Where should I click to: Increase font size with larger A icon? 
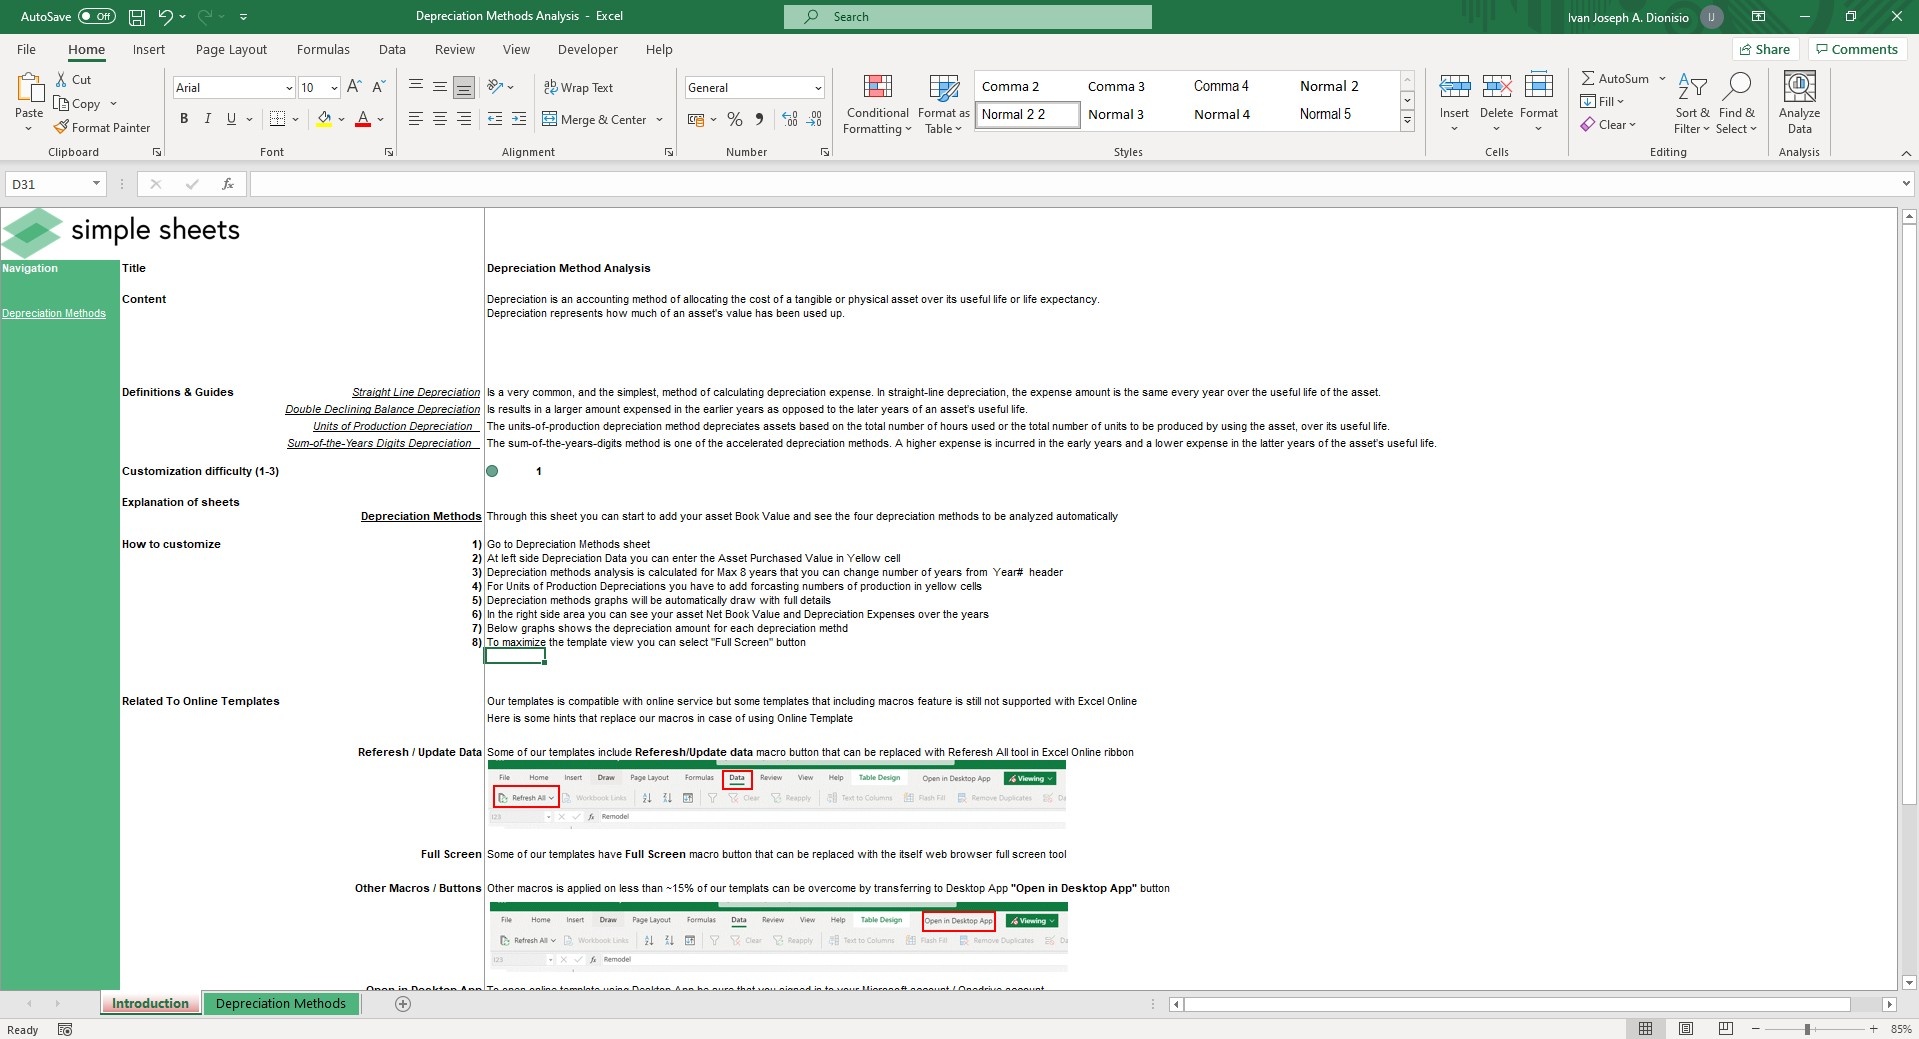(x=354, y=88)
